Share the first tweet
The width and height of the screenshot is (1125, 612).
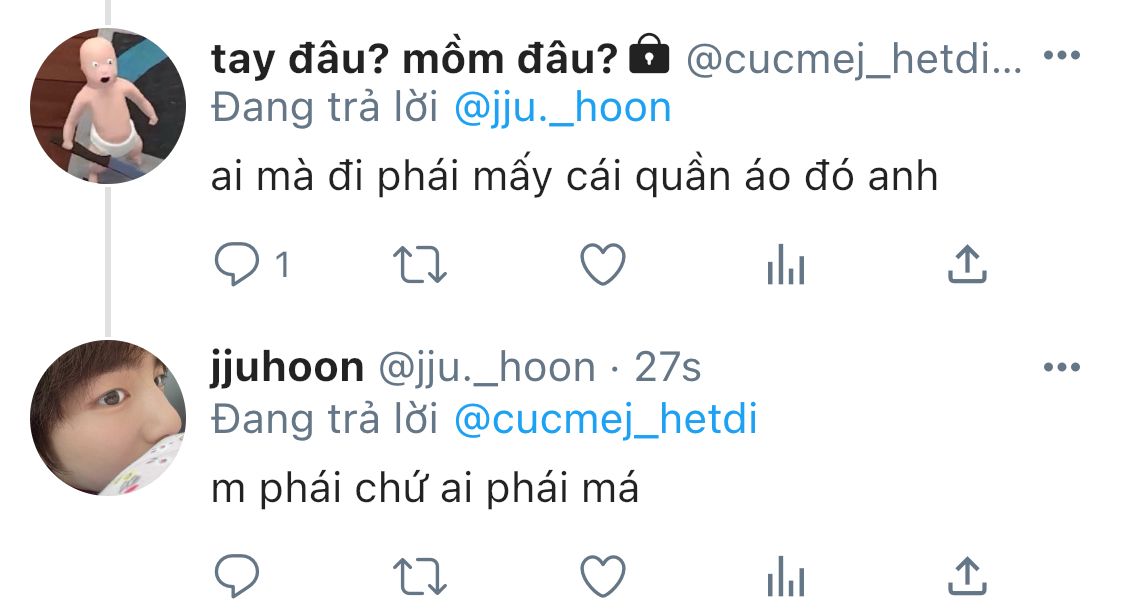(967, 264)
